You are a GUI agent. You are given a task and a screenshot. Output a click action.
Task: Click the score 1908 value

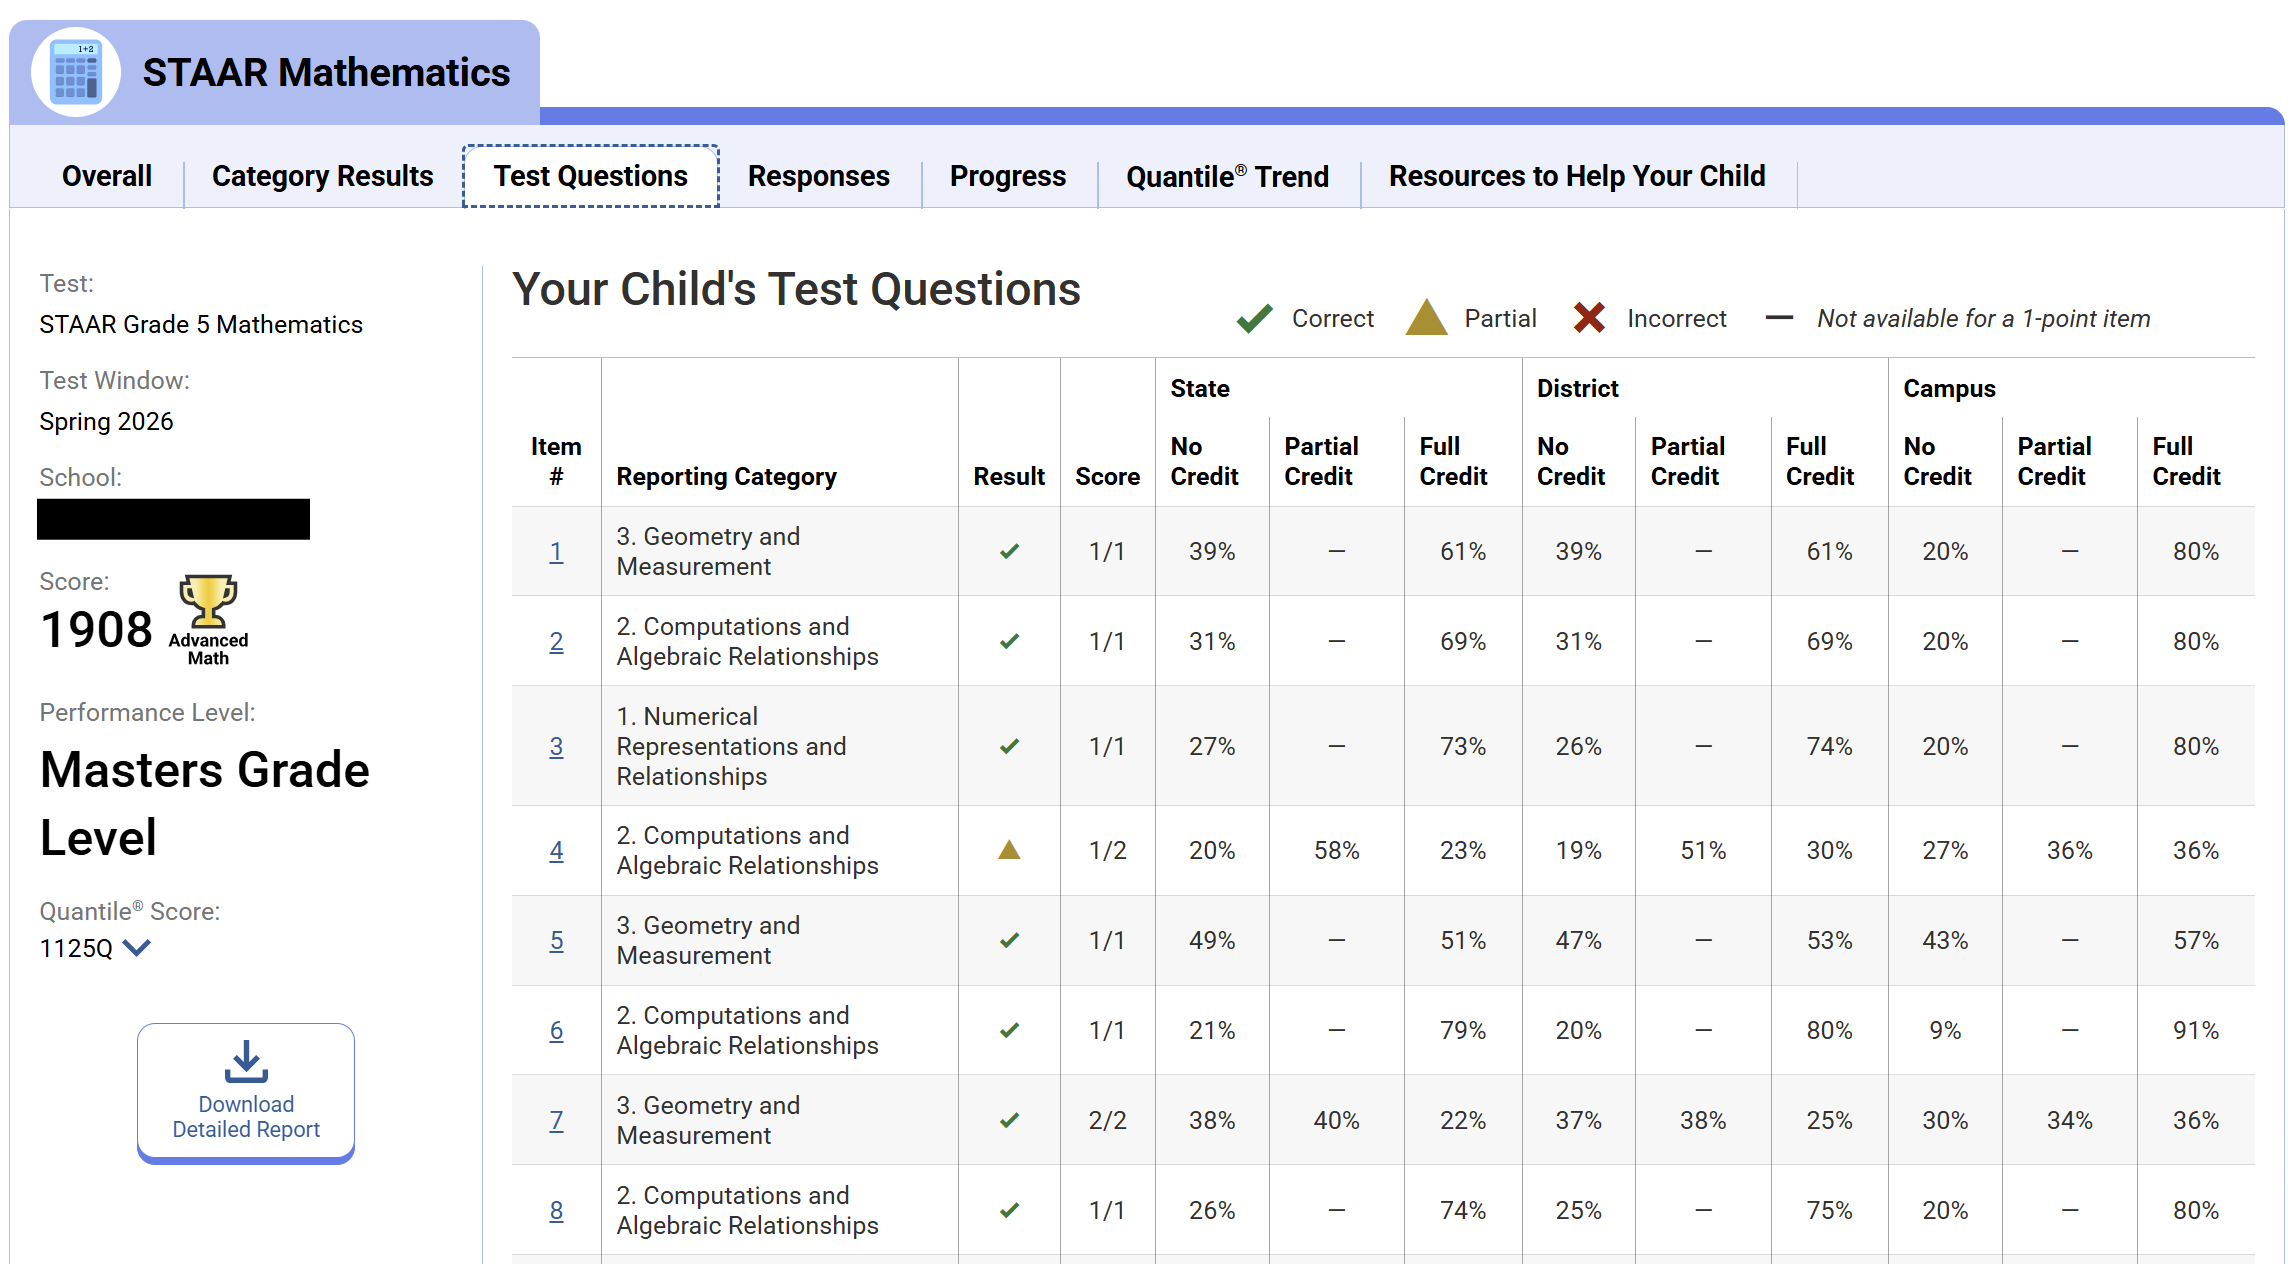(x=96, y=630)
